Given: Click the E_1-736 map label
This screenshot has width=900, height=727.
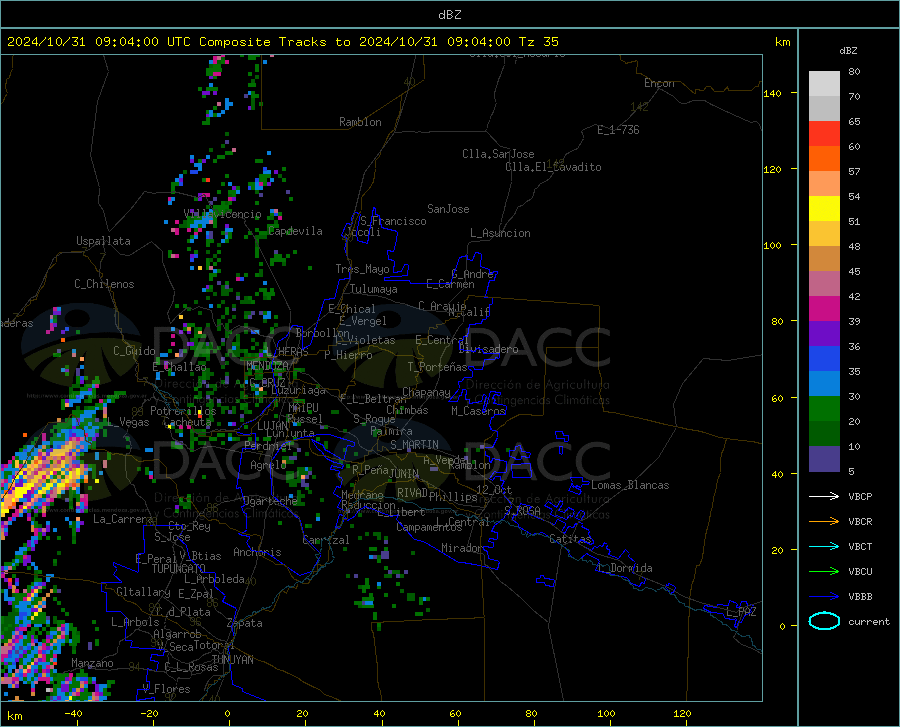Looking at the screenshot, I should point(618,130).
